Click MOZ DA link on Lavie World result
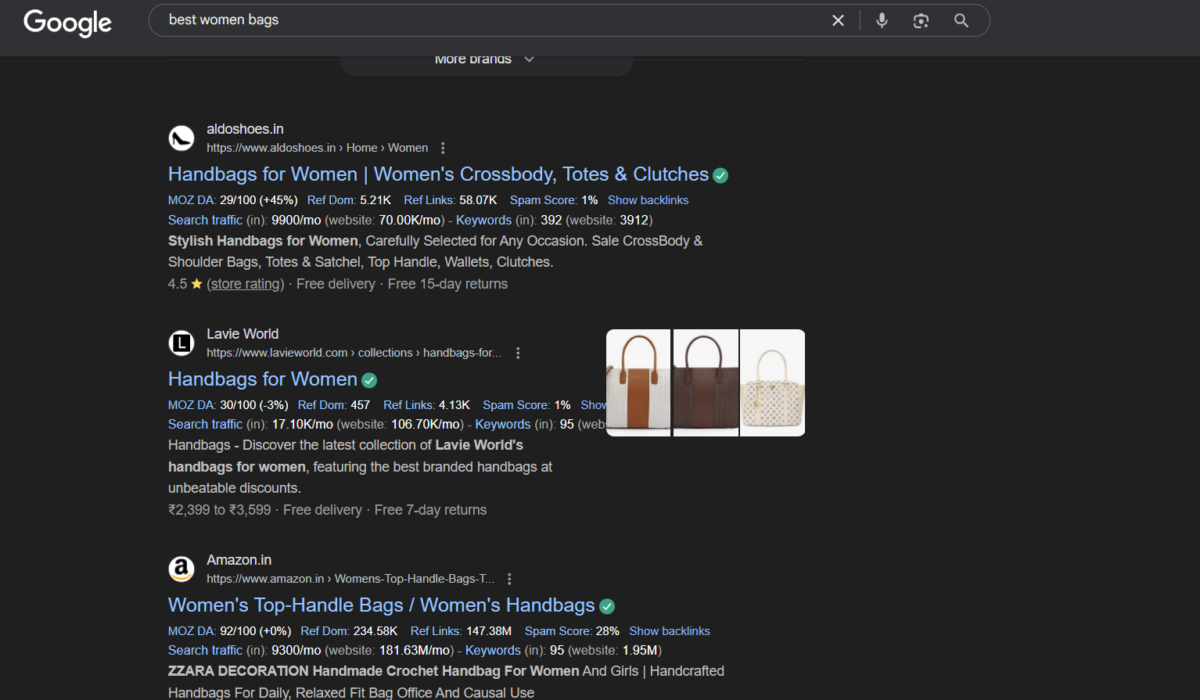1200x700 pixels. point(192,405)
